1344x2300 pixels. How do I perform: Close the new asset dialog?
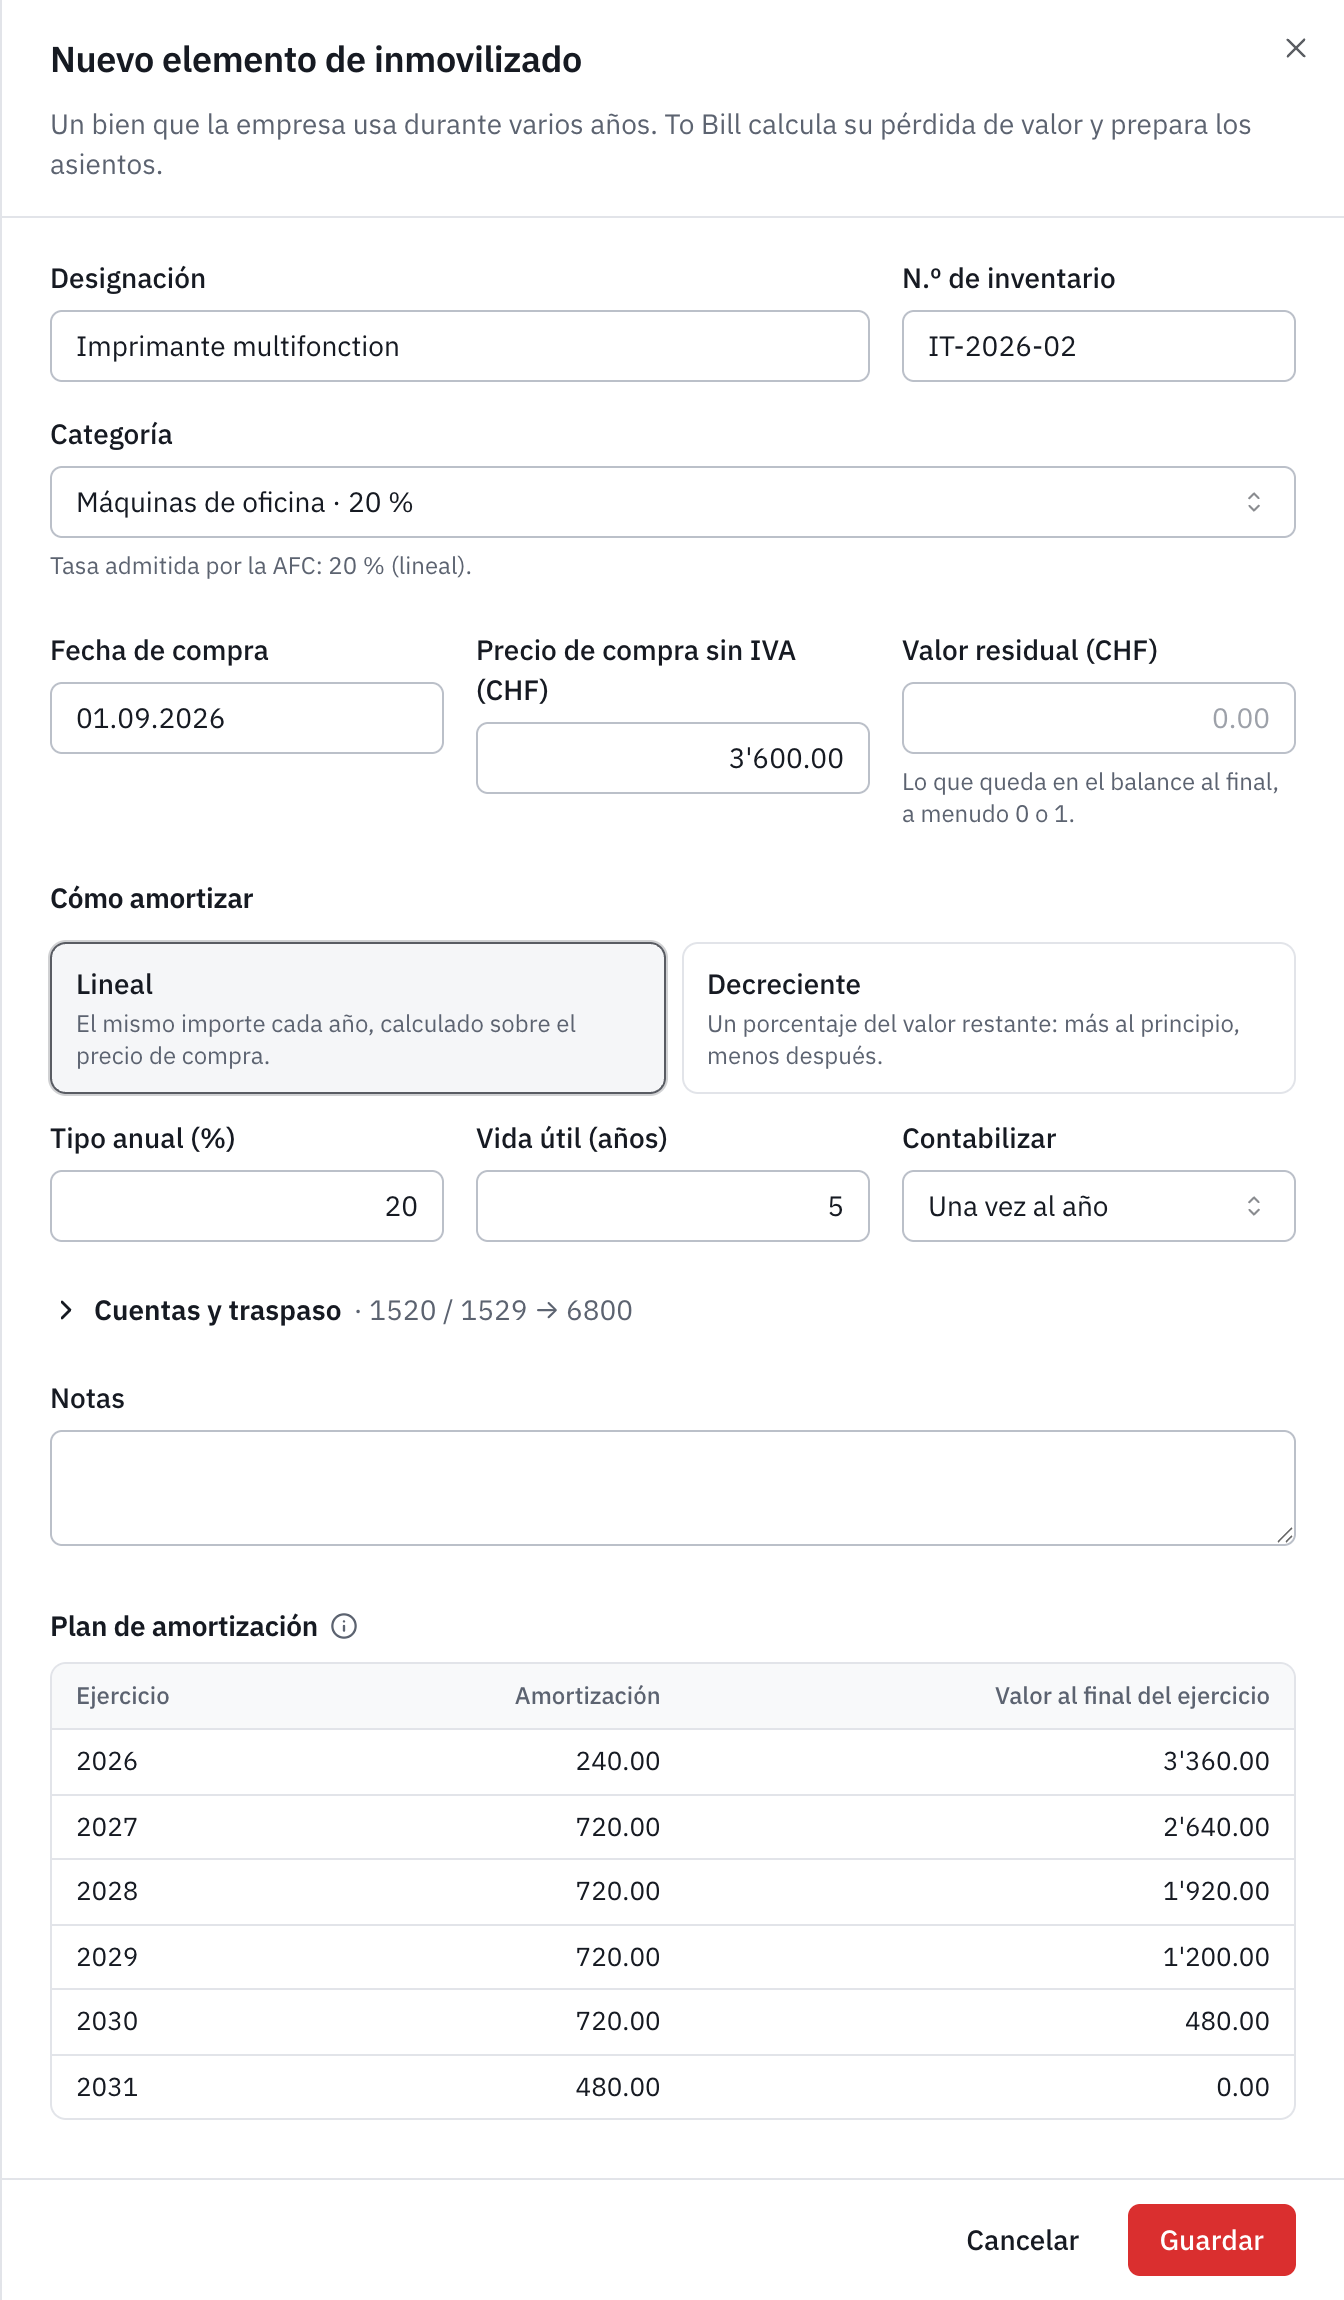coord(1295,48)
